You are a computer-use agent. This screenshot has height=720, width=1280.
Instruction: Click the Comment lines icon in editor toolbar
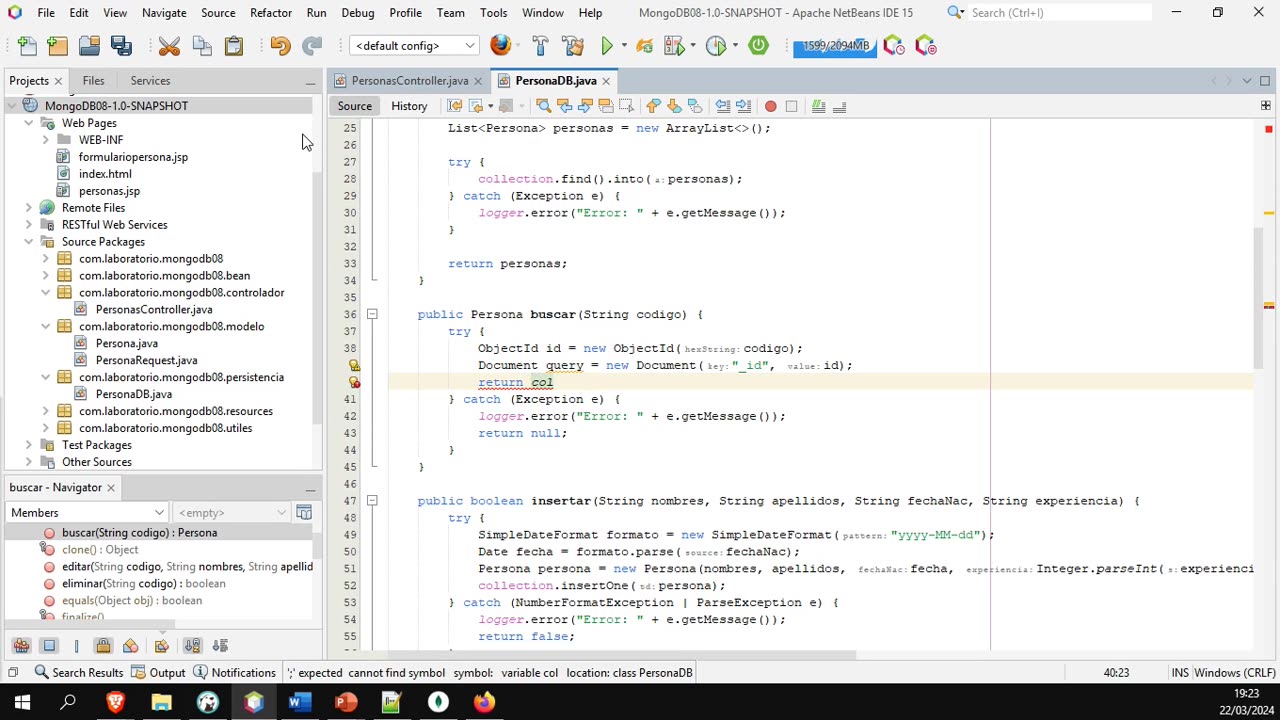coord(818,106)
